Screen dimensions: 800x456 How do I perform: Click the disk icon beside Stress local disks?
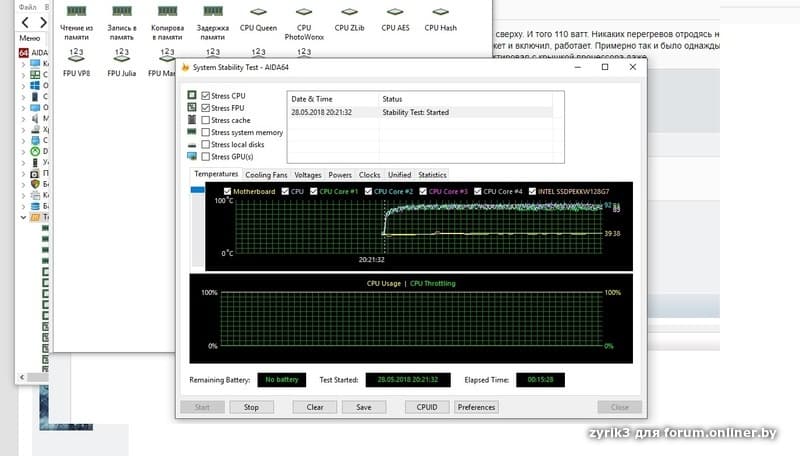[x=192, y=145]
